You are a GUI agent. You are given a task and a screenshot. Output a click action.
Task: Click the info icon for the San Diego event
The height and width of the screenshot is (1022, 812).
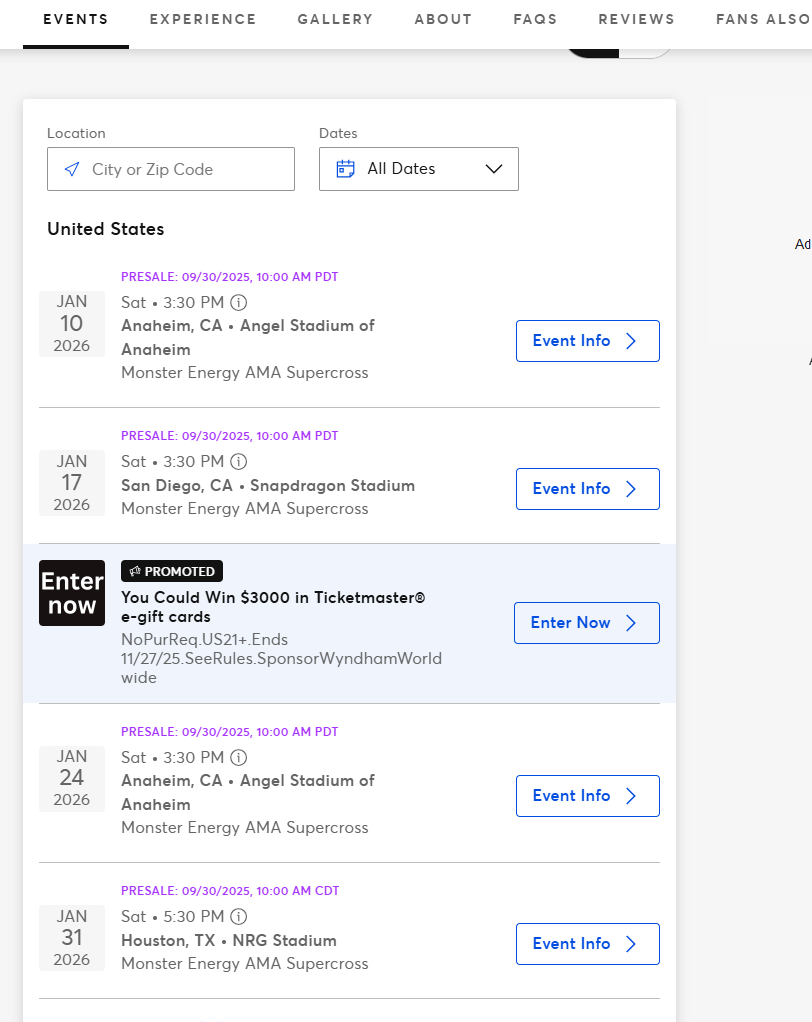pyautogui.click(x=238, y=462)
